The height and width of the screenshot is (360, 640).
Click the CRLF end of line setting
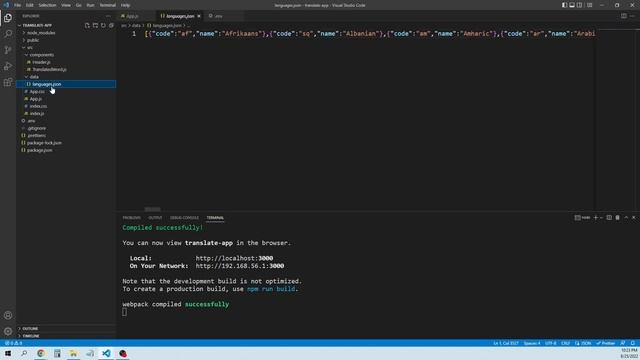point(565,343)
